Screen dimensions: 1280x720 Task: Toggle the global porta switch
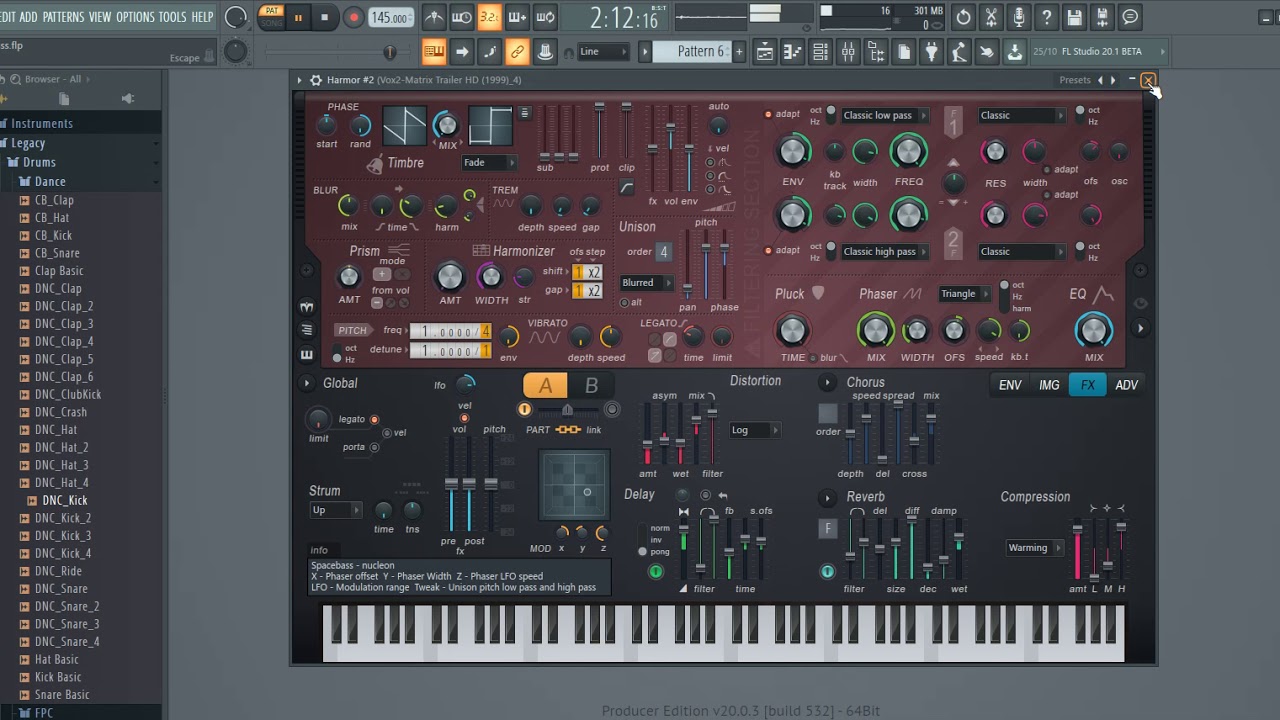(x=374, y=447)
